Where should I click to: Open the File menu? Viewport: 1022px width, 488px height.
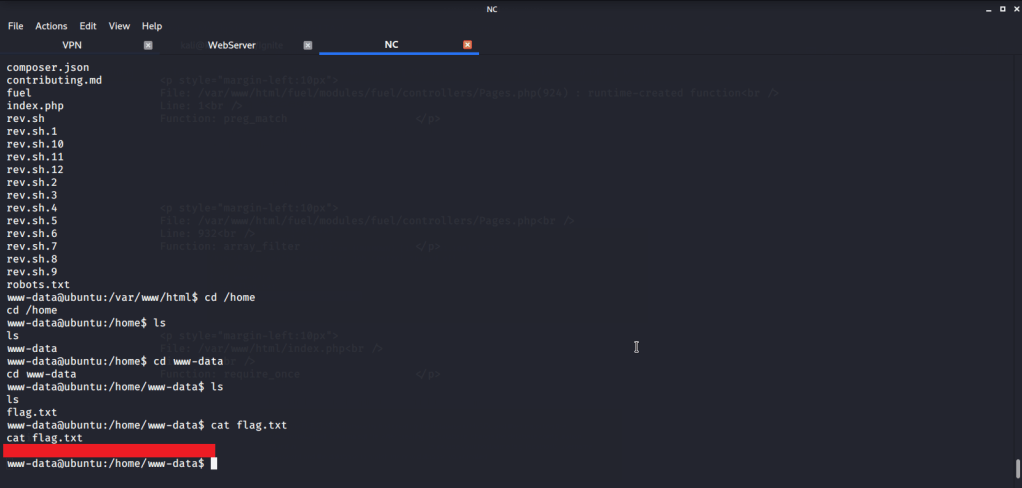pyautogui.click(x=15, y=26)
